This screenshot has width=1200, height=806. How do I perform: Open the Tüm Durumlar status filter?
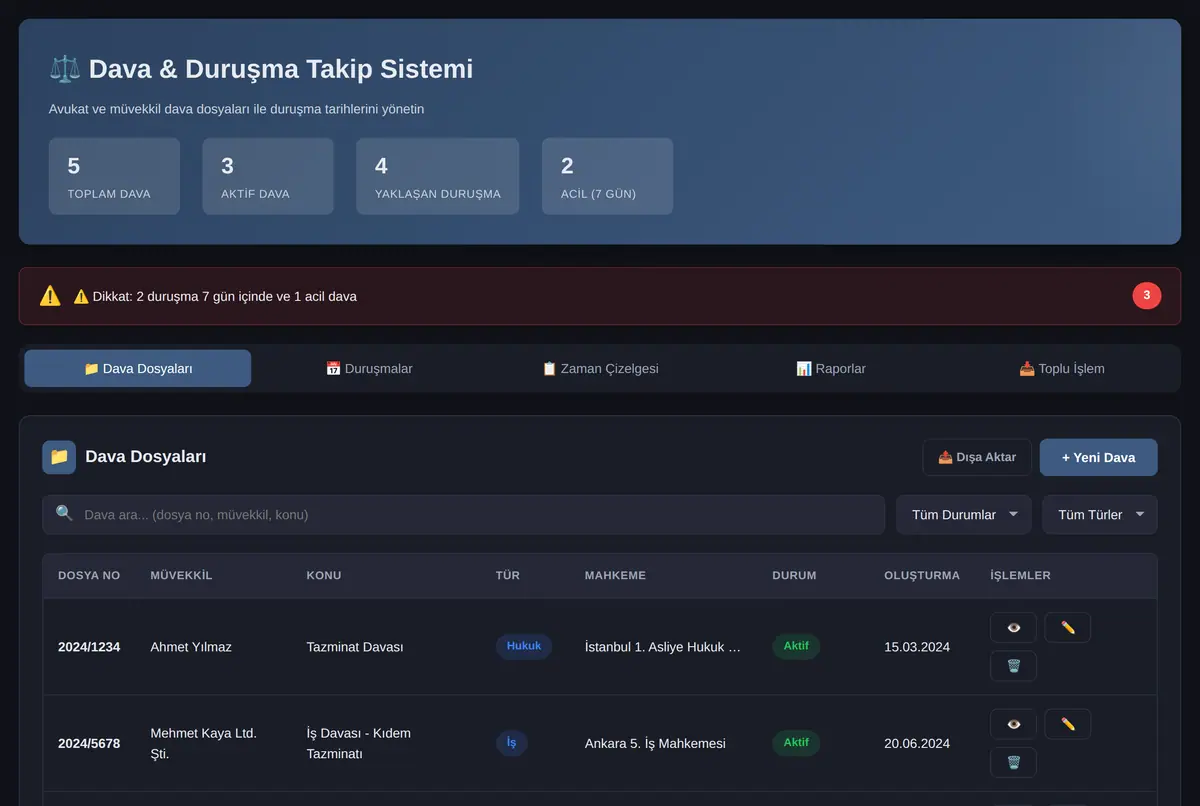click(x=964, y=515)
